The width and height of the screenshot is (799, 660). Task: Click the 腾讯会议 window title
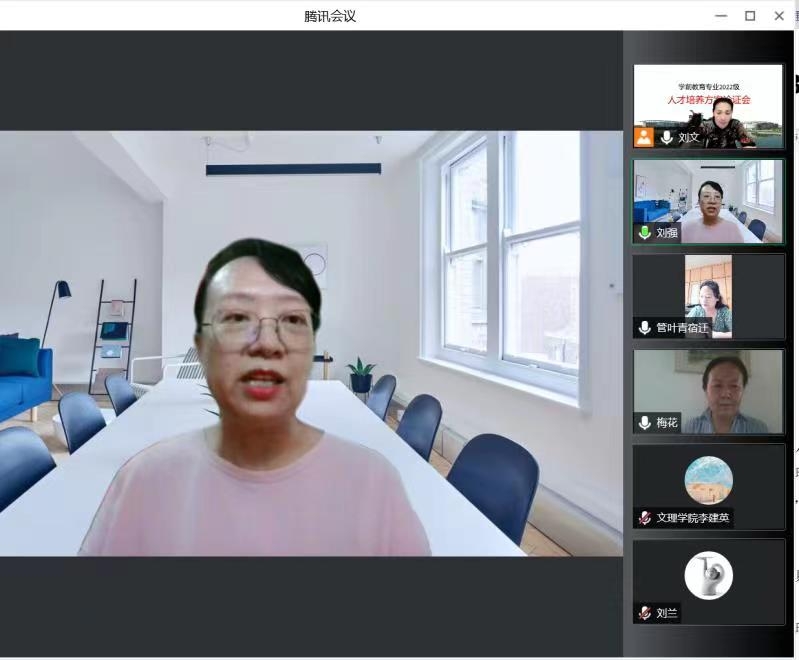click(330, 16)
